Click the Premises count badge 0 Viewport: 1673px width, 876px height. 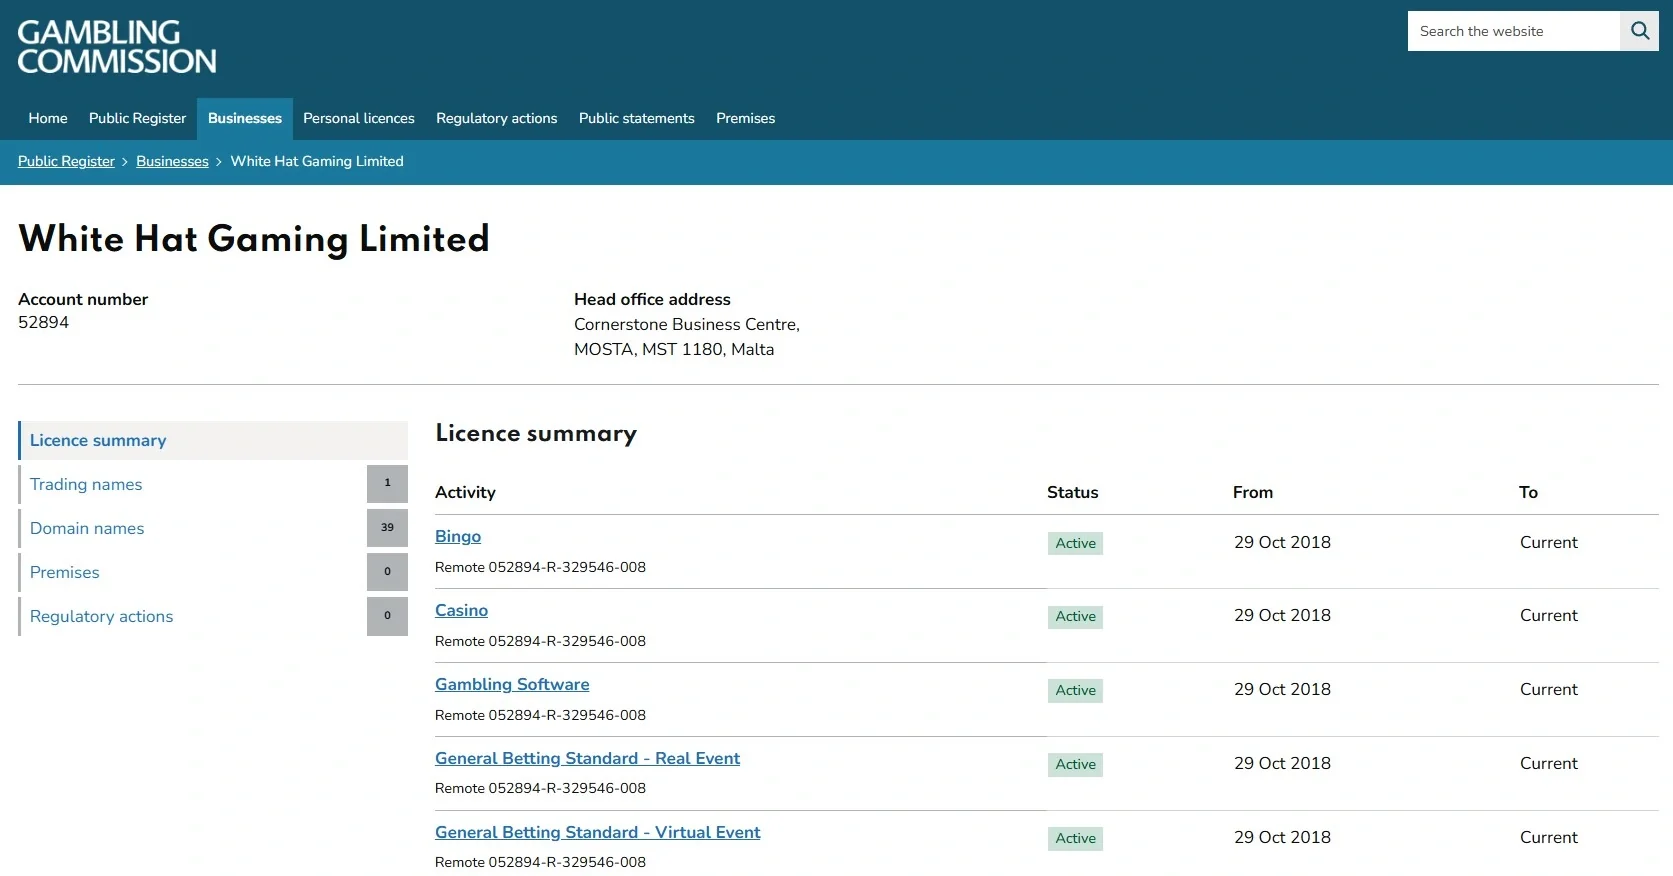pyautogui.click(x=387, y=572)
